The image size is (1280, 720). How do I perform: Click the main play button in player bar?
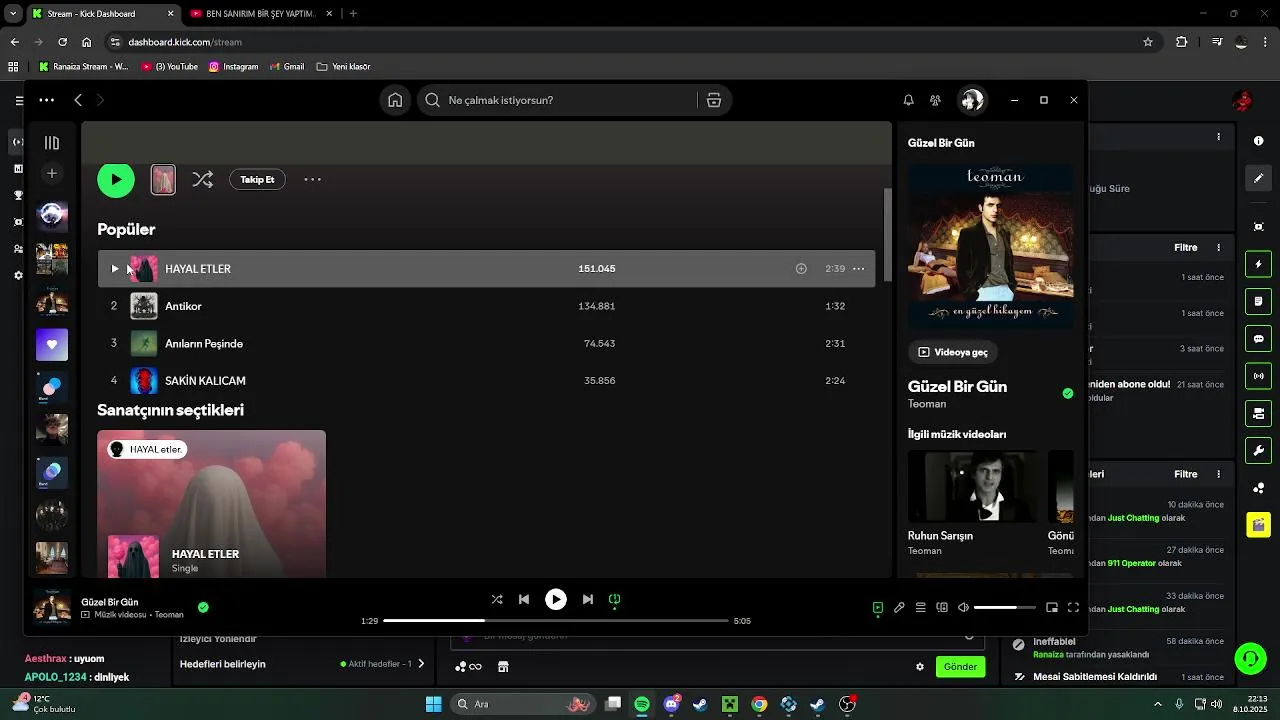[x=556, y=600]
